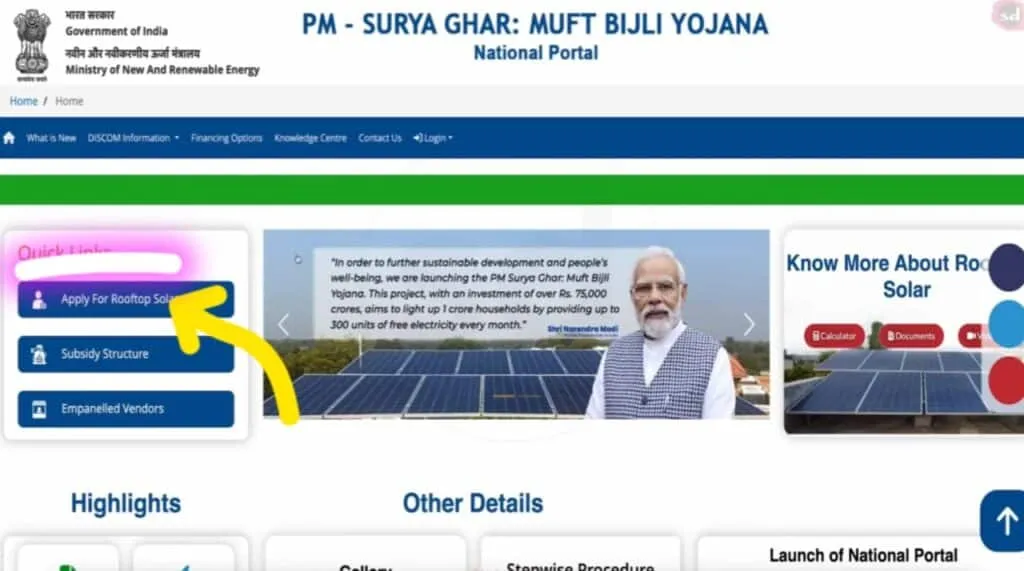Click the scroll-to-top arrow button
Image resolution: width=1024 pixels, height=571 pixels.
click(x=1003, y=521)
